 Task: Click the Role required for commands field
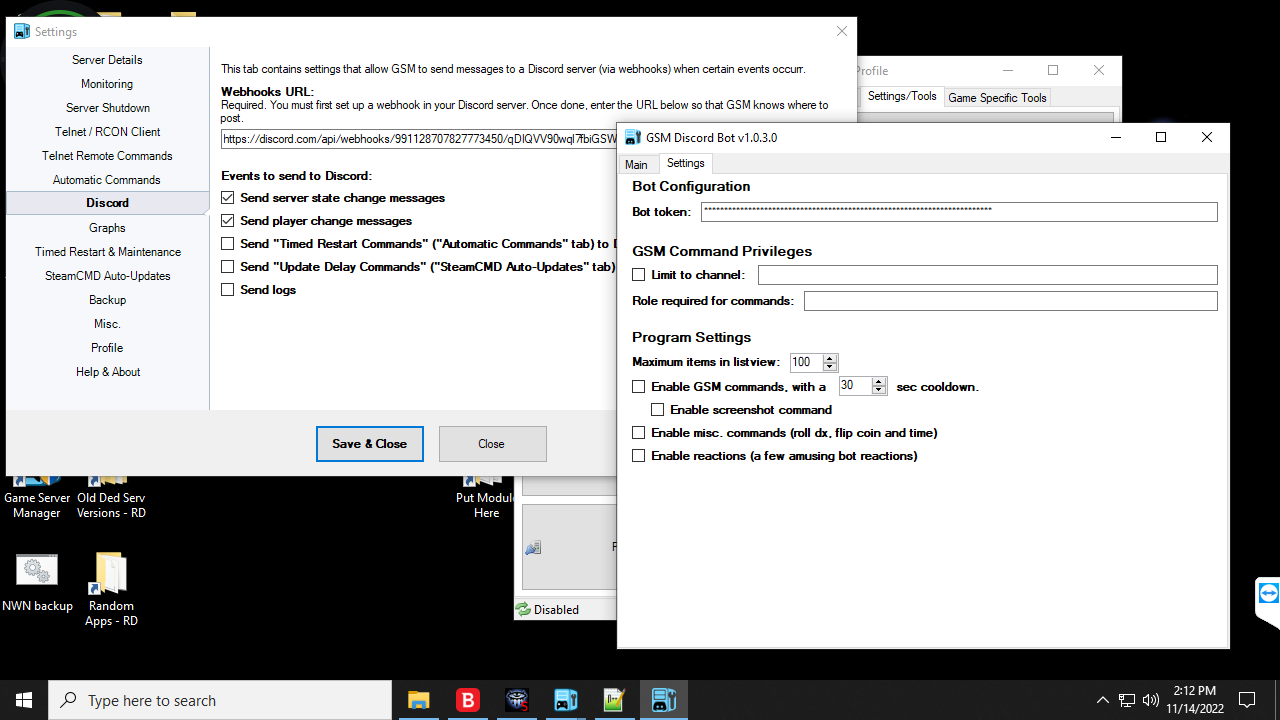pos(1011,301)
